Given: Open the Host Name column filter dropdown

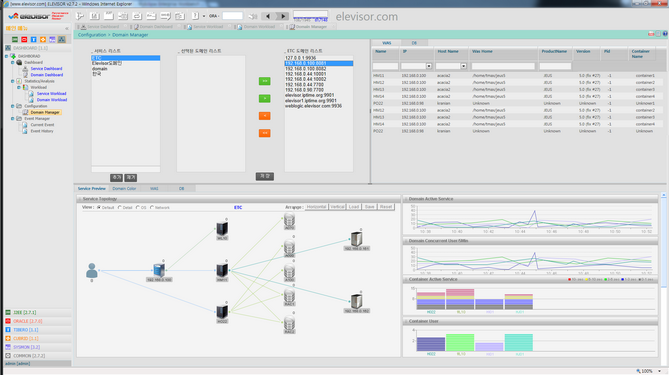Looking at the screenshot, I should tap(463, 66).
